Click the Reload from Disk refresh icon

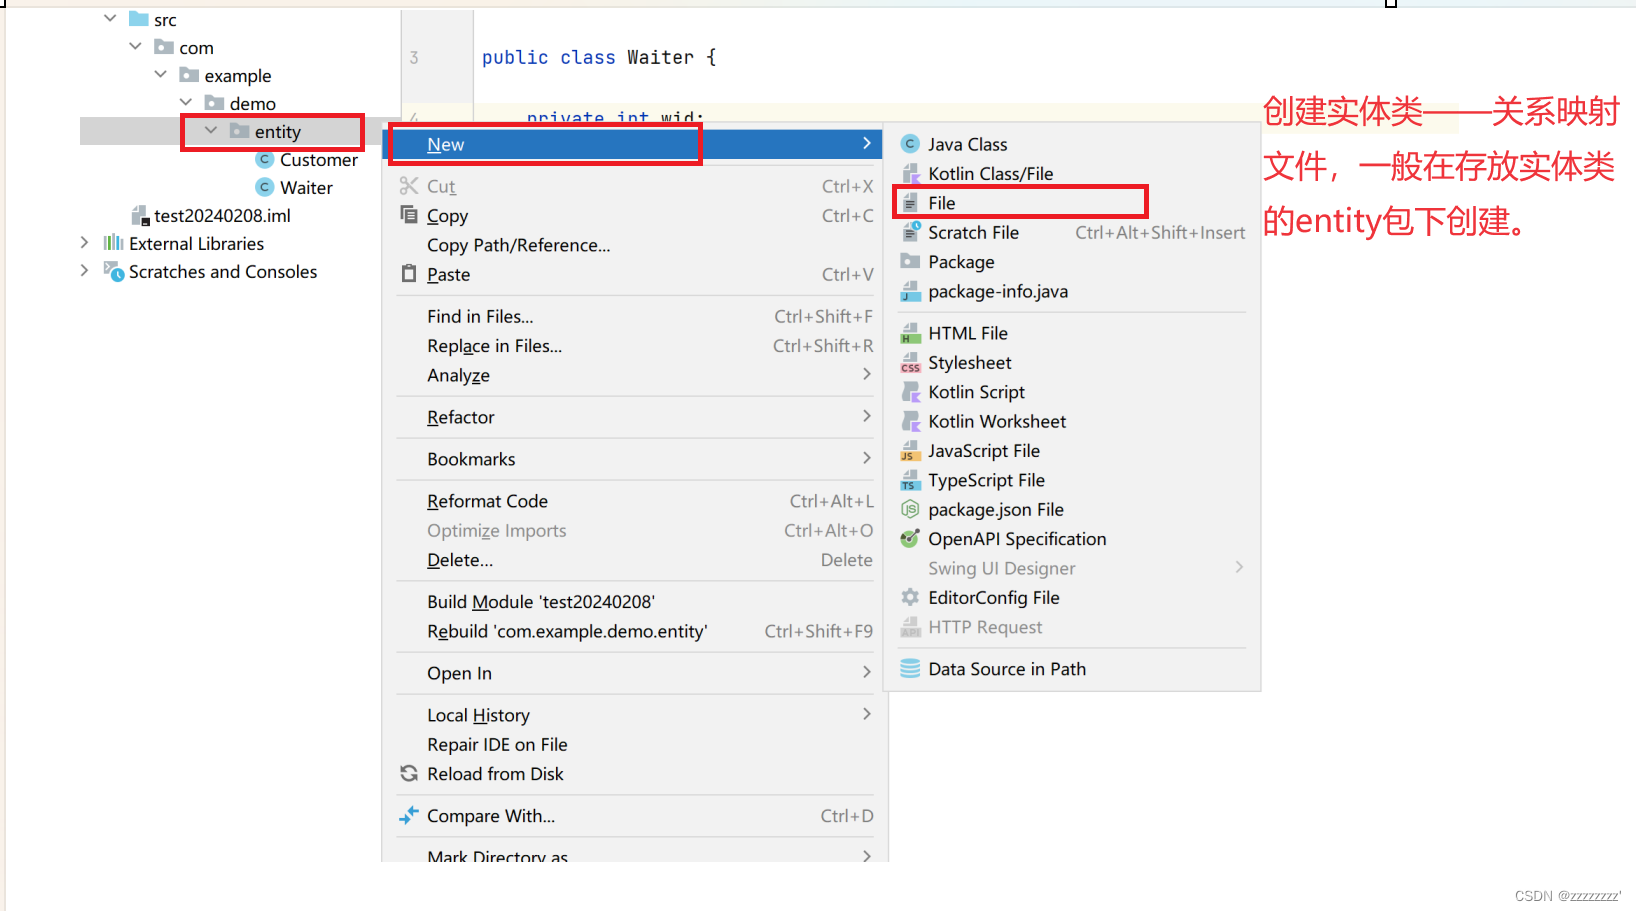click(408, 773)
